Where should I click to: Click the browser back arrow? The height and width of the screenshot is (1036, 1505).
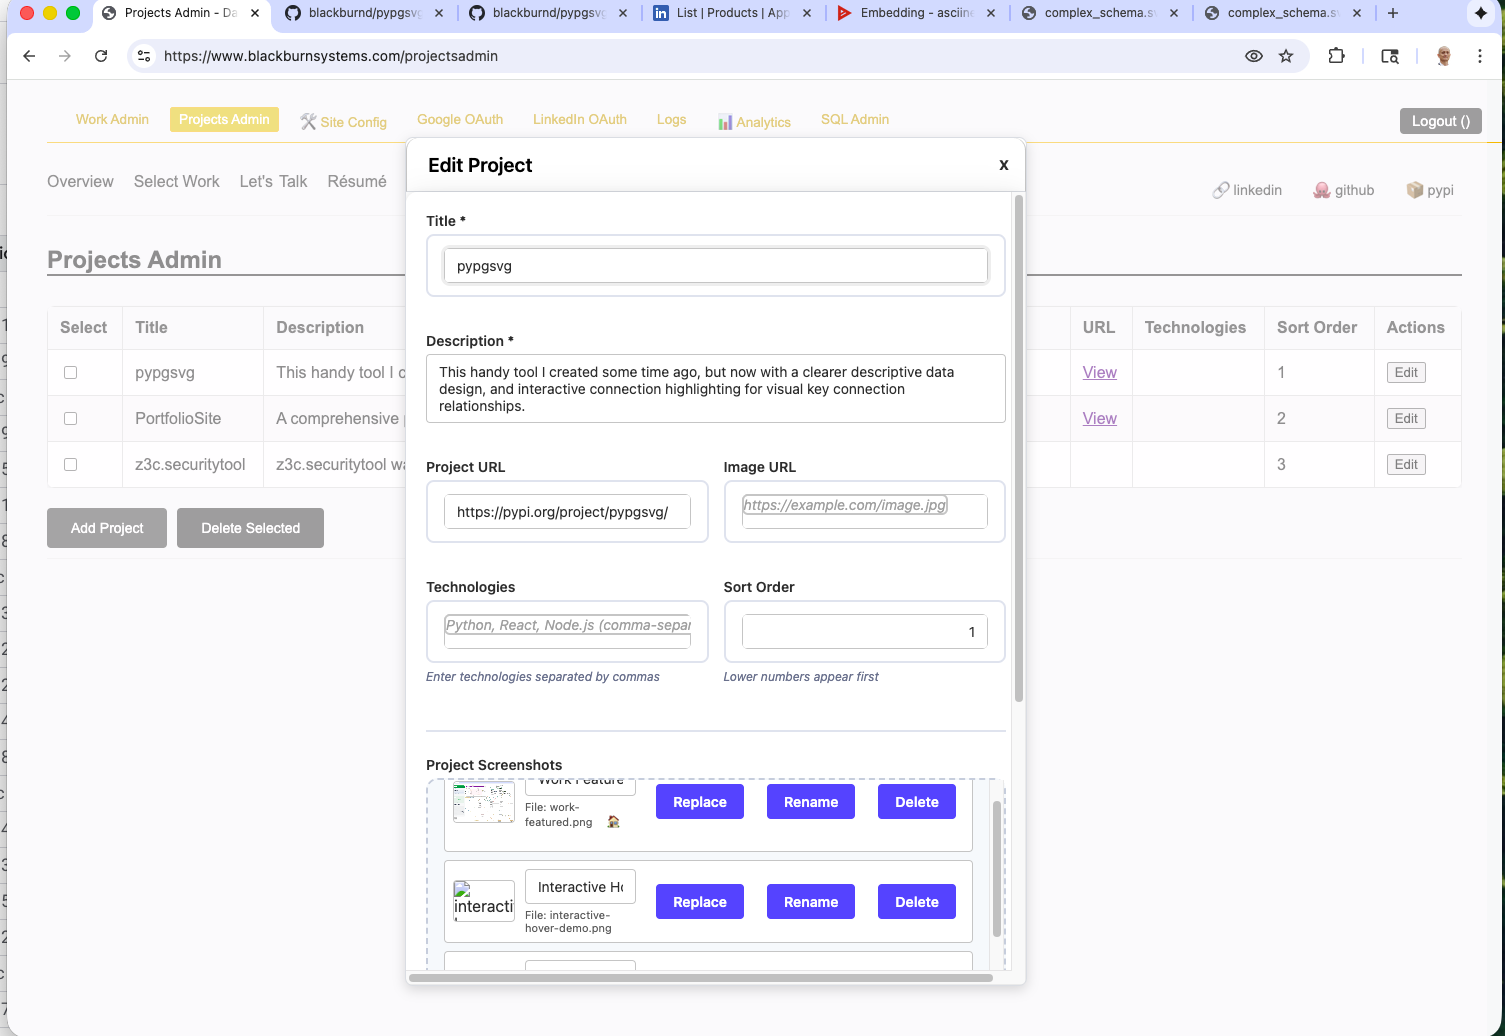tap(29, 56)
